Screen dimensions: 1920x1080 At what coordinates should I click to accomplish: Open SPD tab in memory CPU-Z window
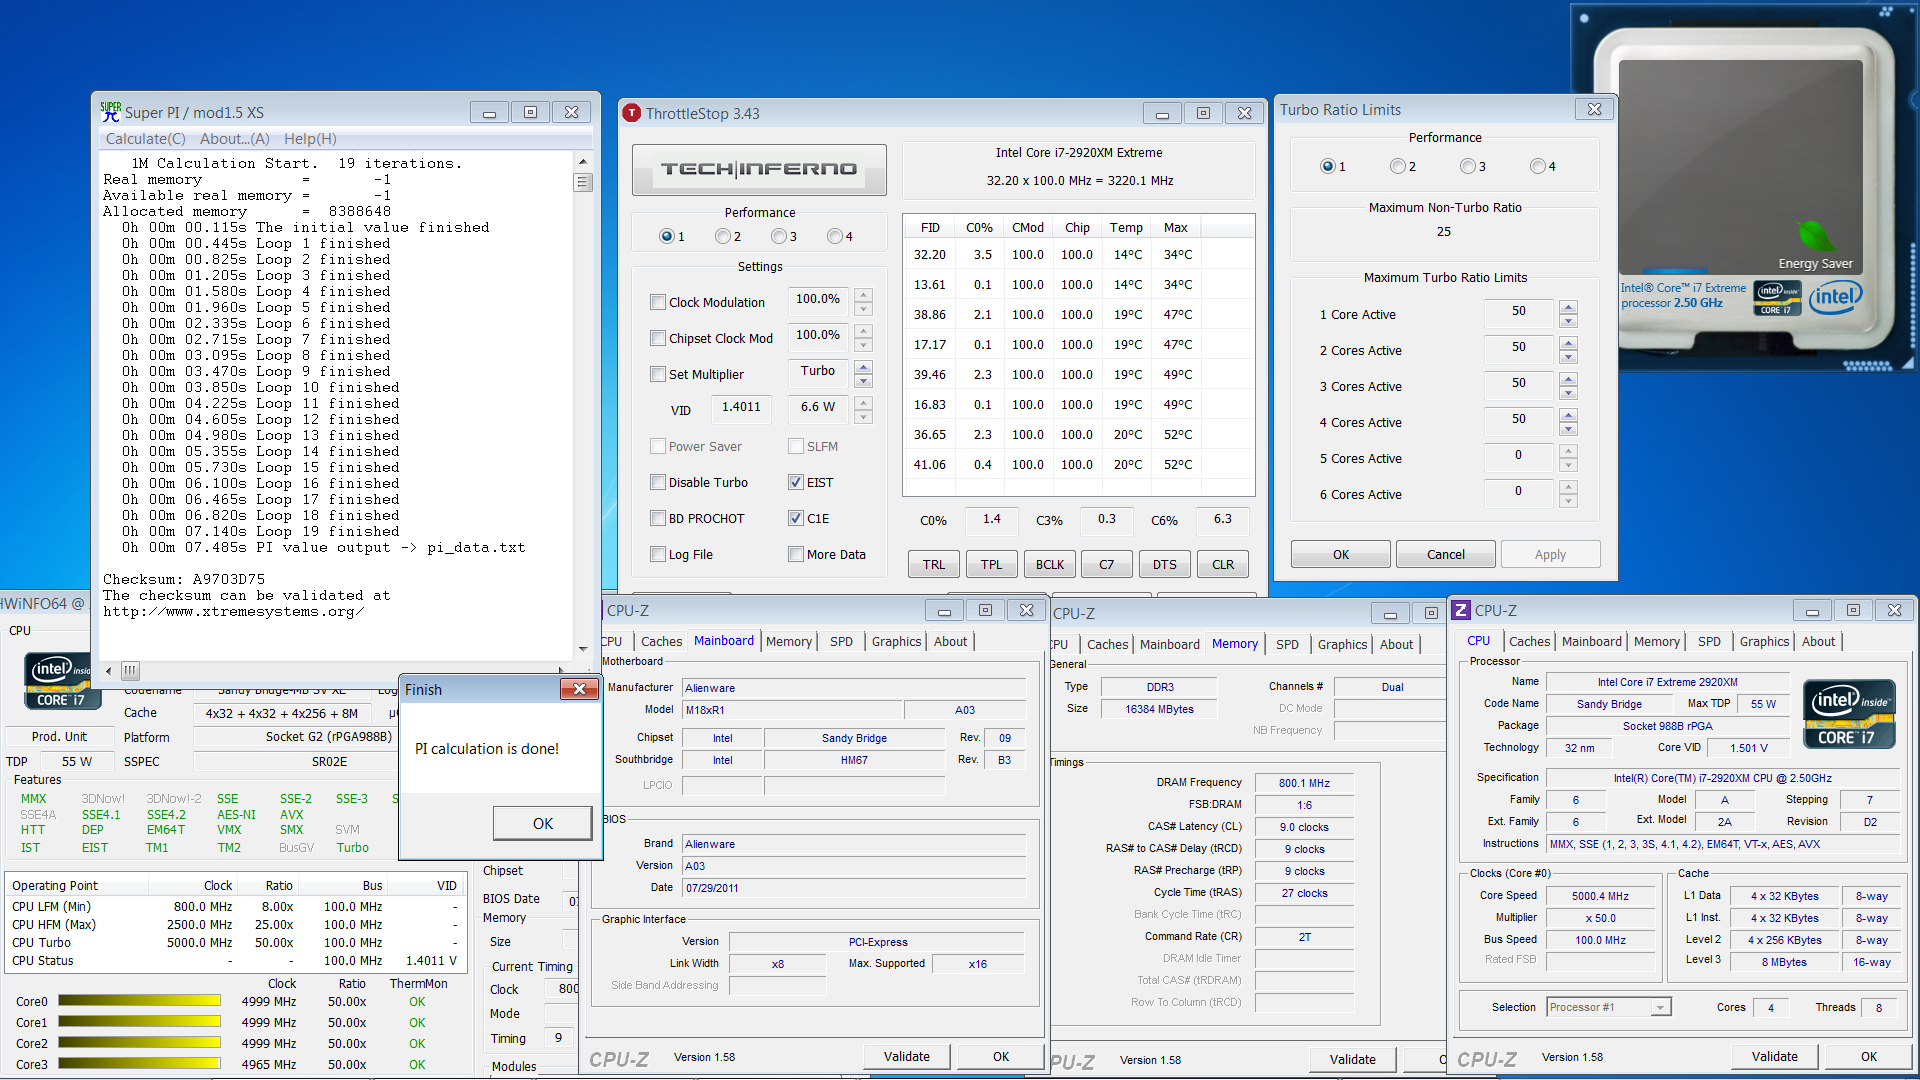tap(1287, 644)
